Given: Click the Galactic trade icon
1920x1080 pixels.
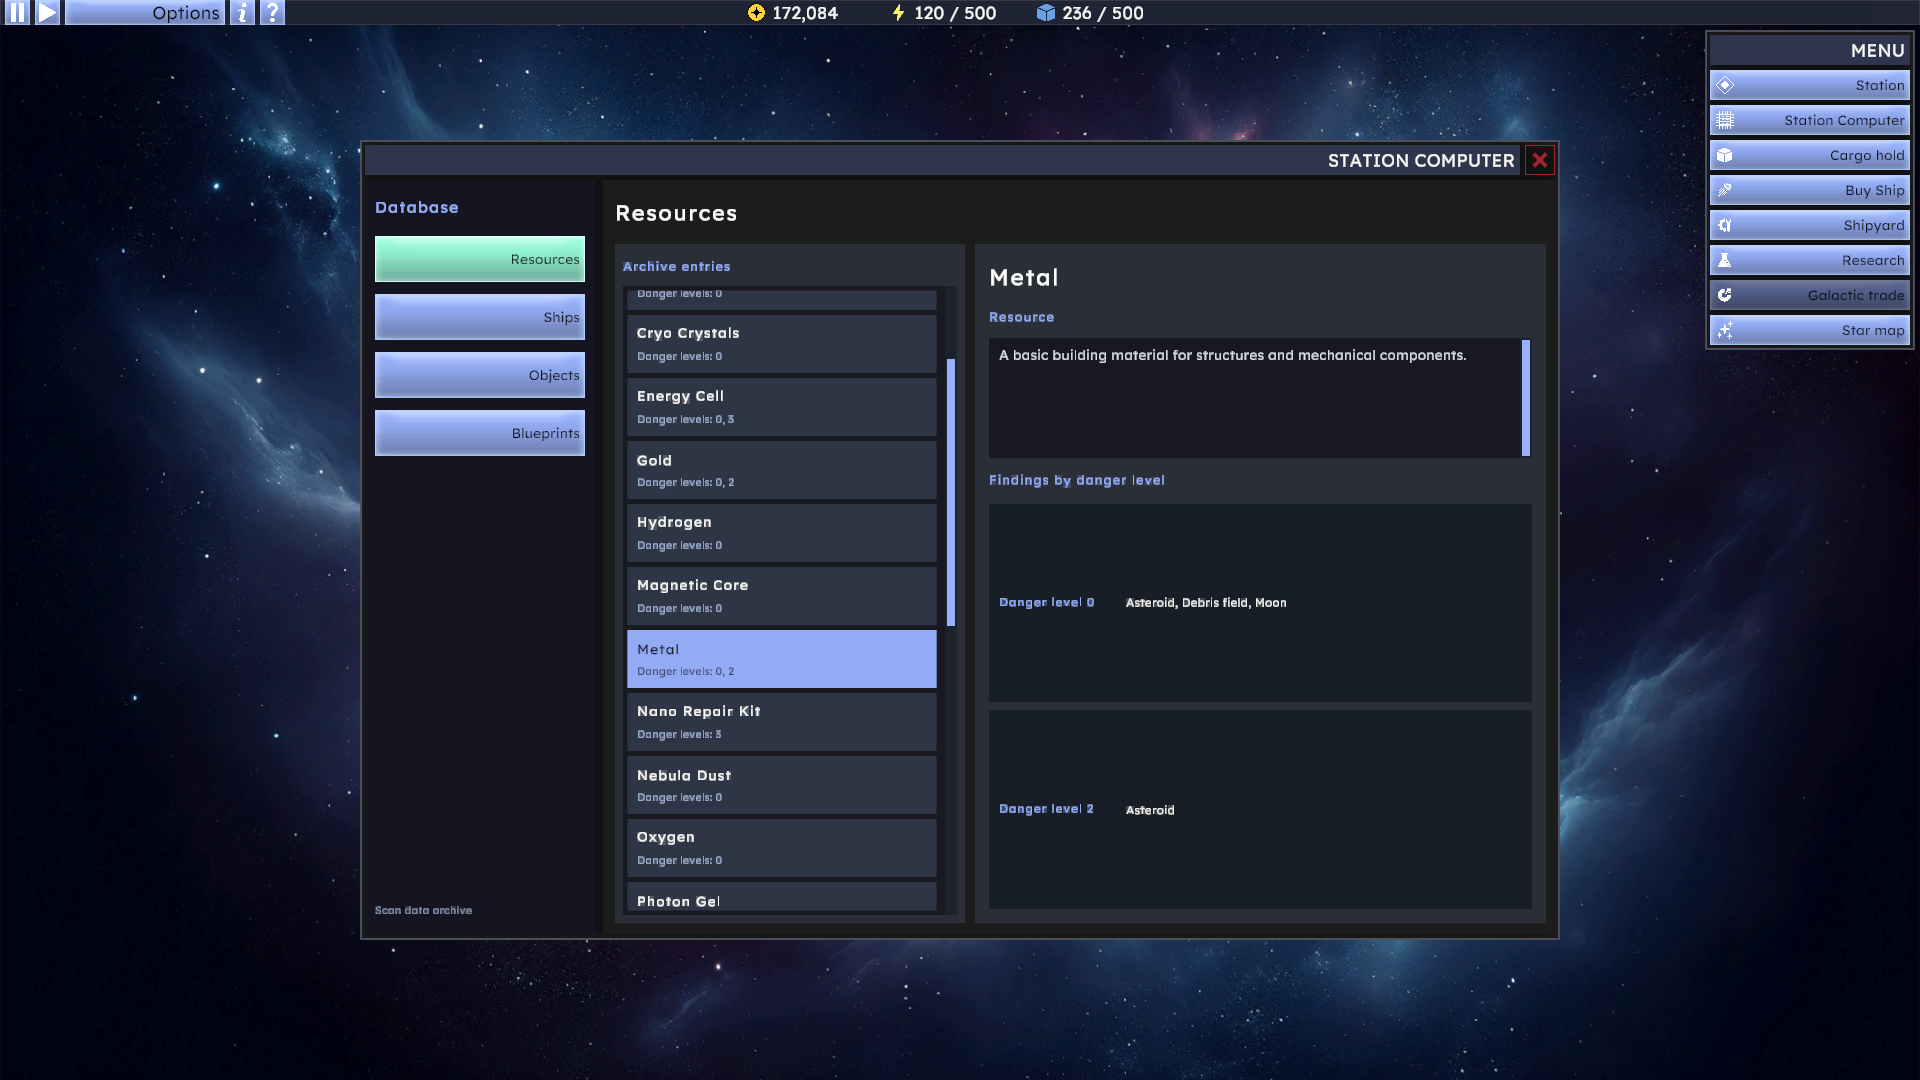Looking at the screenshot, I should point(1725,295).
